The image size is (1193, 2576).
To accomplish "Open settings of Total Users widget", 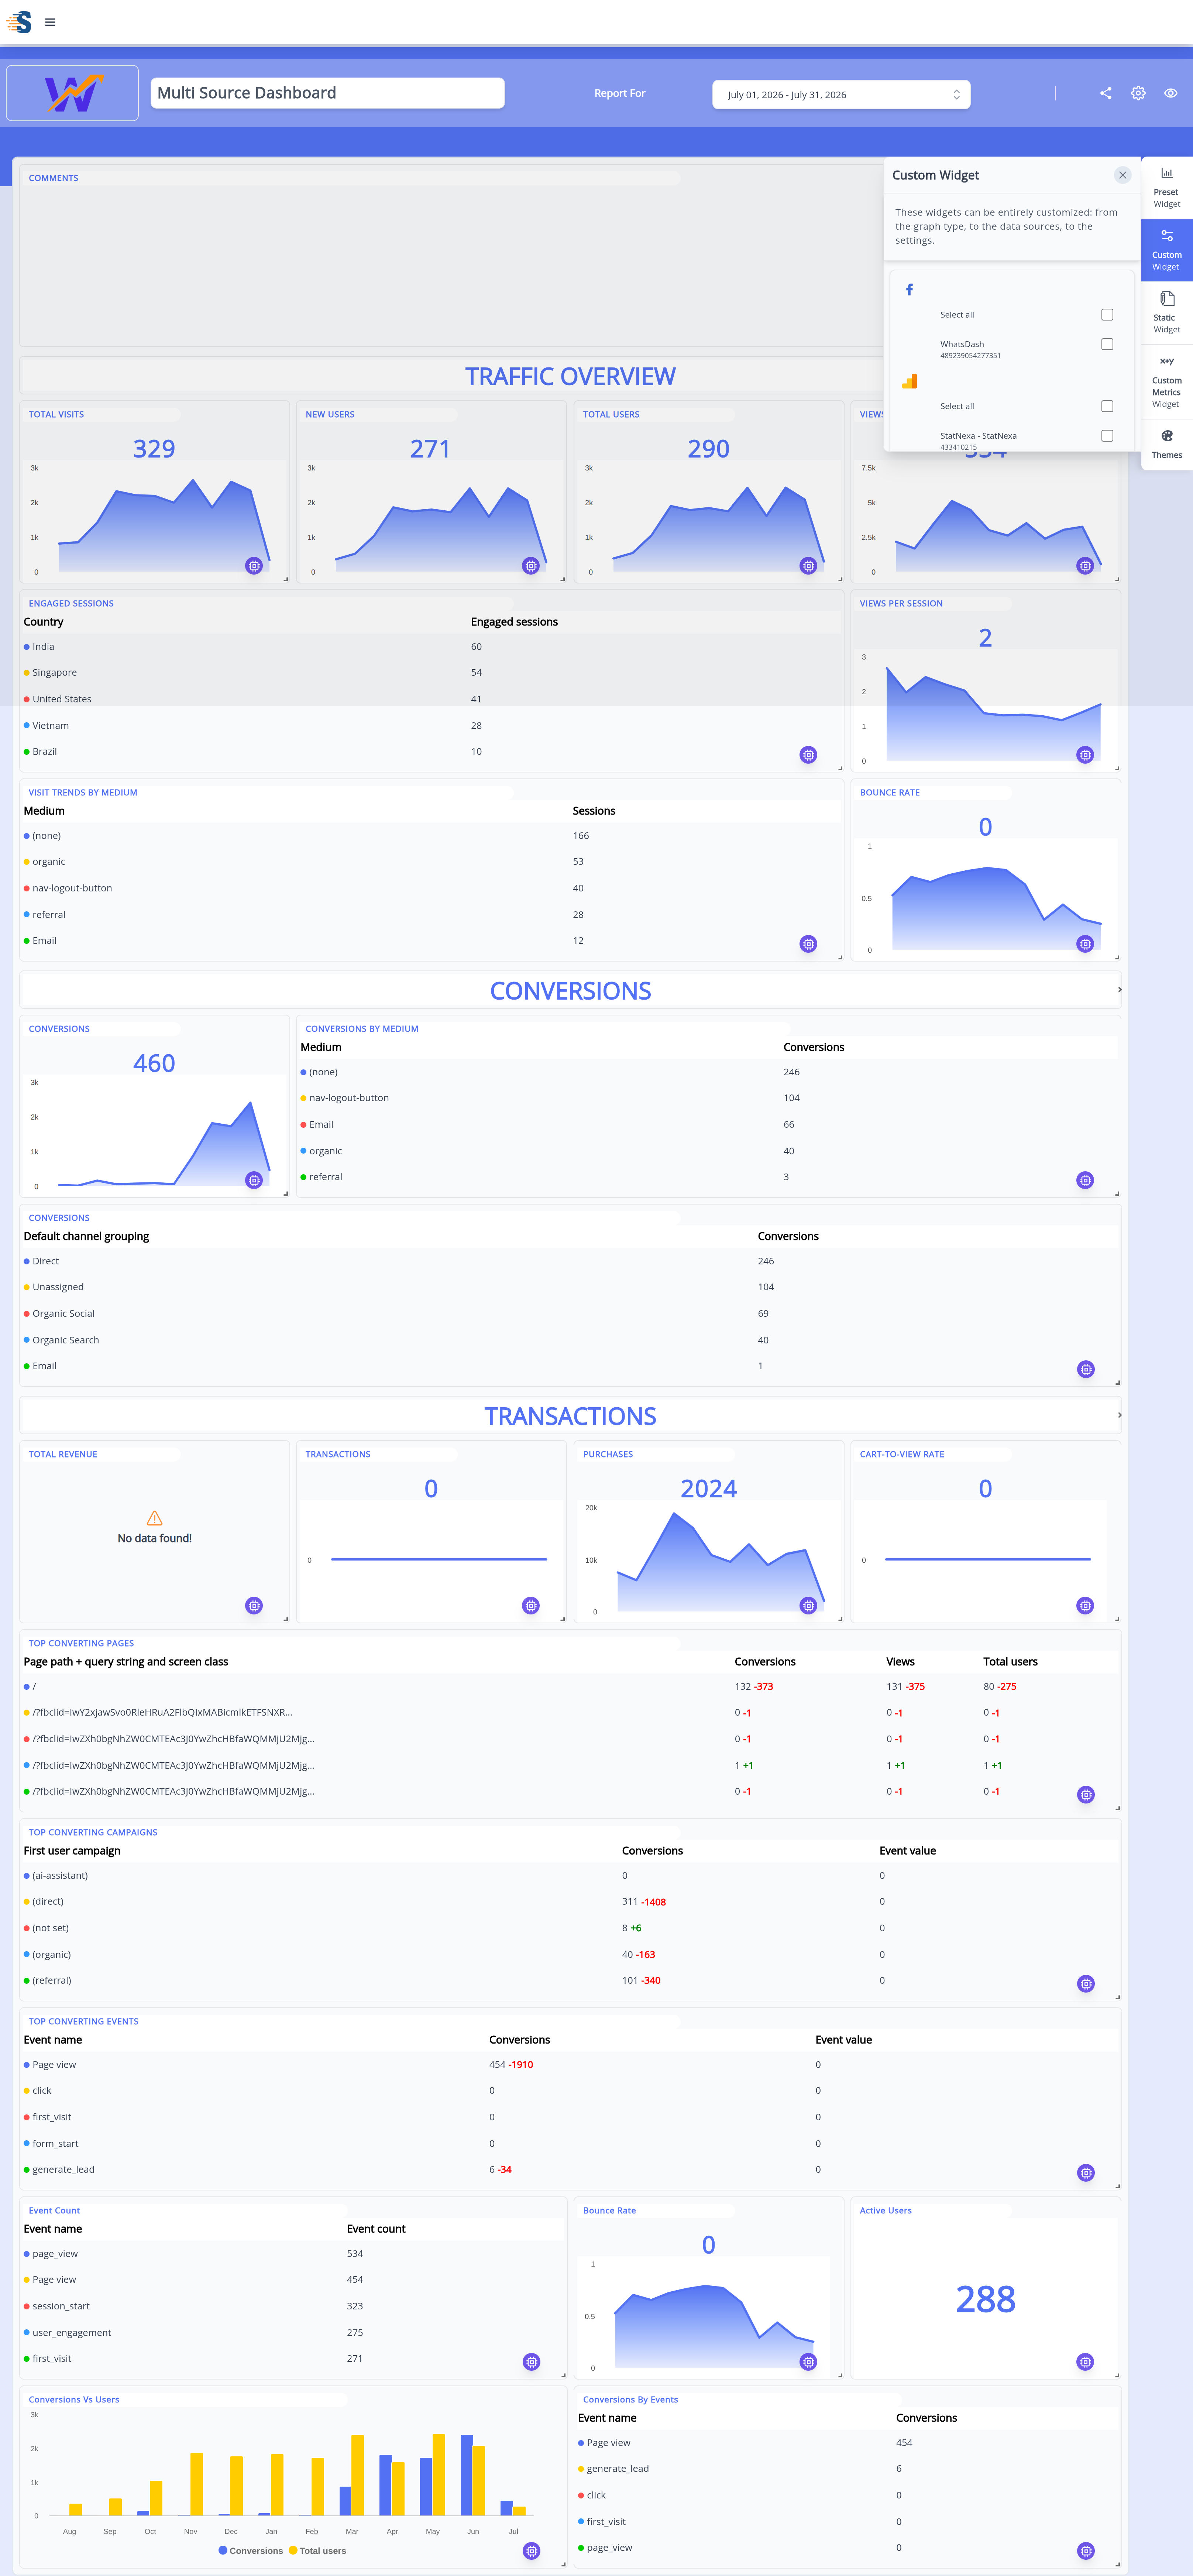I will click(808, 566).
